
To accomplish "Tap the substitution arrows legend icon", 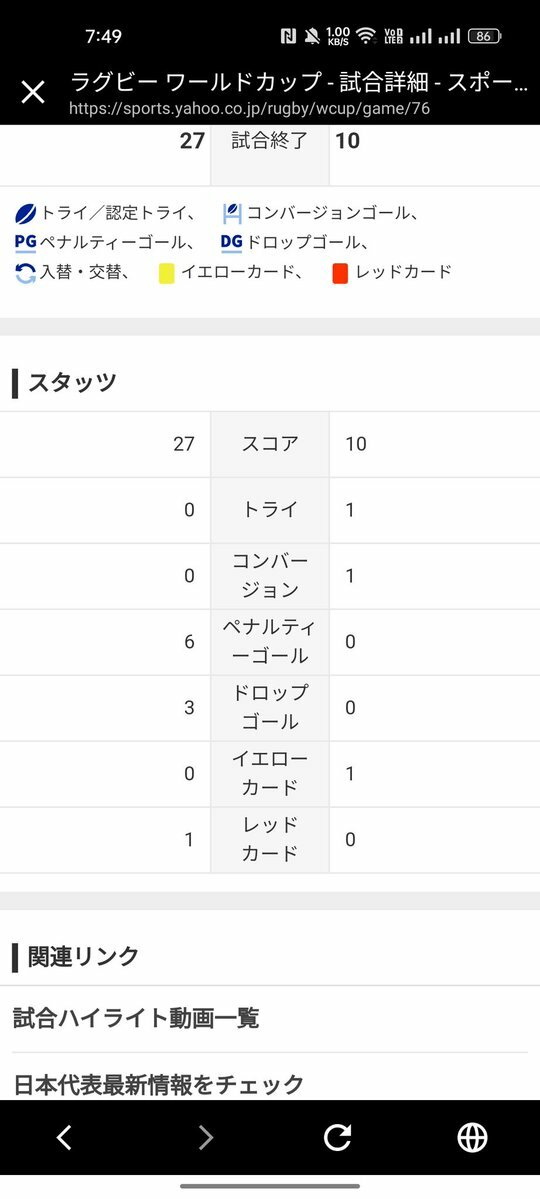I will click(25, 273).
